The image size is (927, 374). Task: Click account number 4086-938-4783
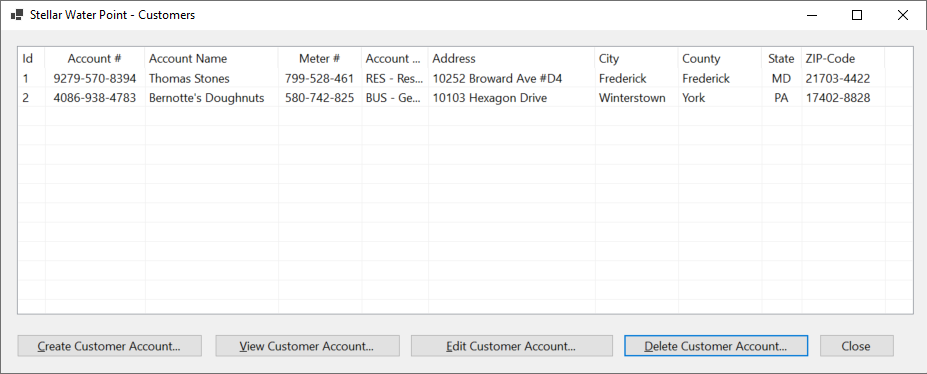point(95,98)
